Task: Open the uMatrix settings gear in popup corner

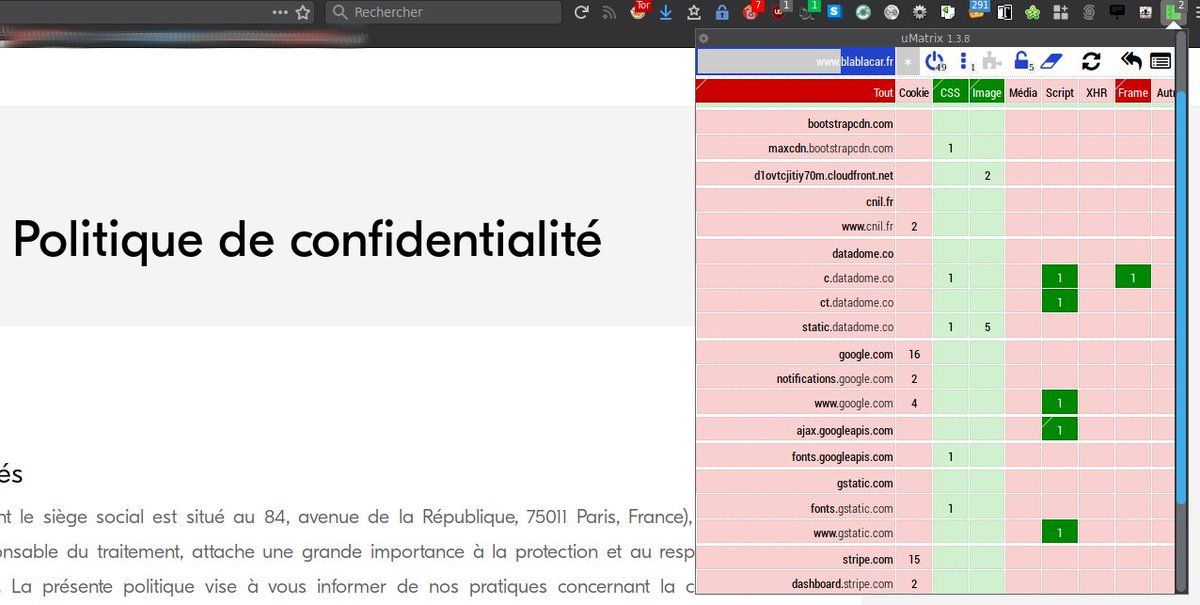Action: 703,38
